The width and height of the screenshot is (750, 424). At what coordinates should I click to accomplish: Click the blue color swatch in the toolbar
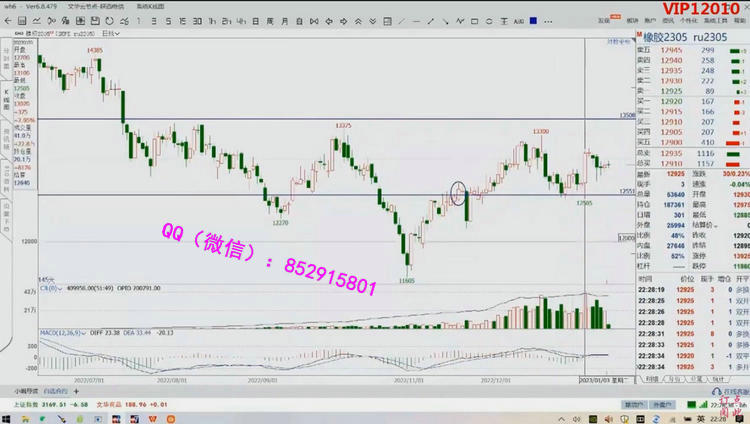tap(534, 18)
